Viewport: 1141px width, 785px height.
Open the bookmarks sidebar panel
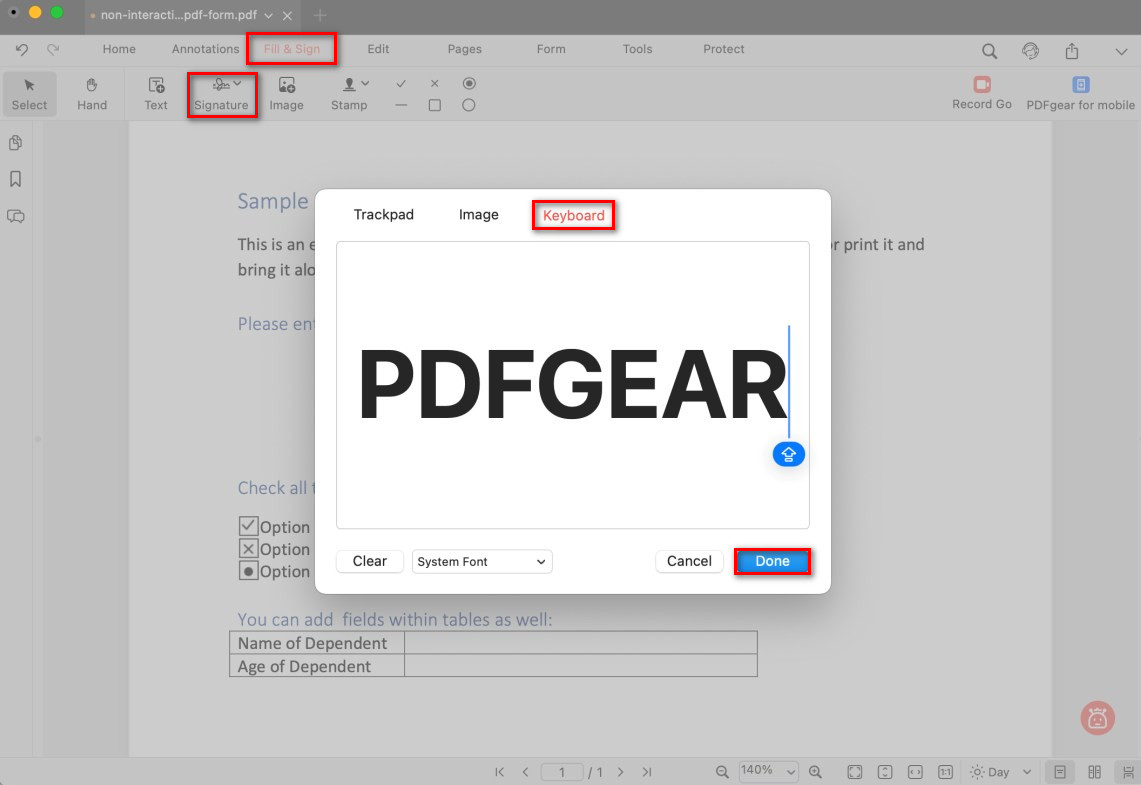[15, 179]
